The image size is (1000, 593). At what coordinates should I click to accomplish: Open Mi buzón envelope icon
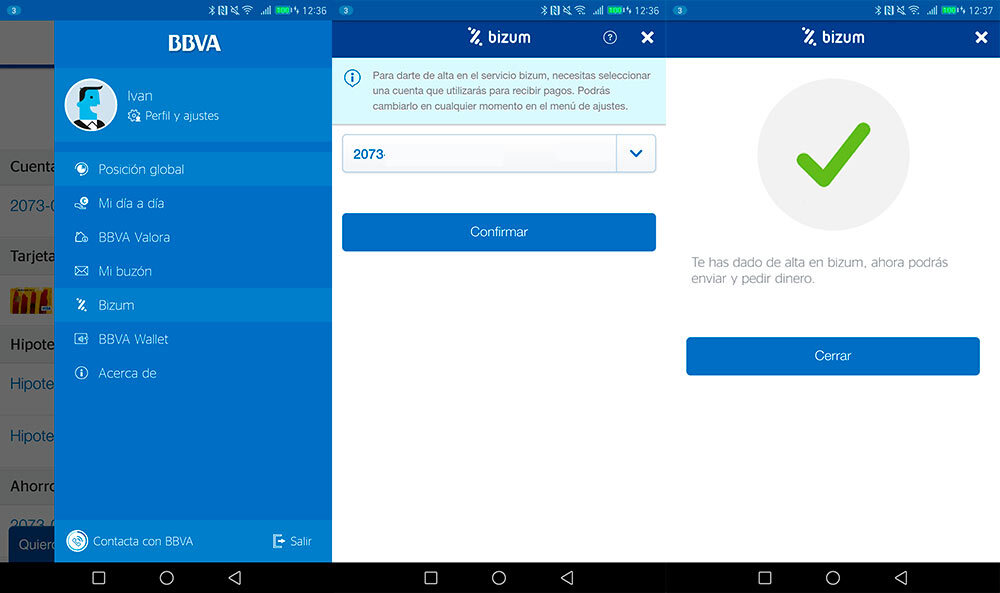pyautogui.click(x=82, y=271)
